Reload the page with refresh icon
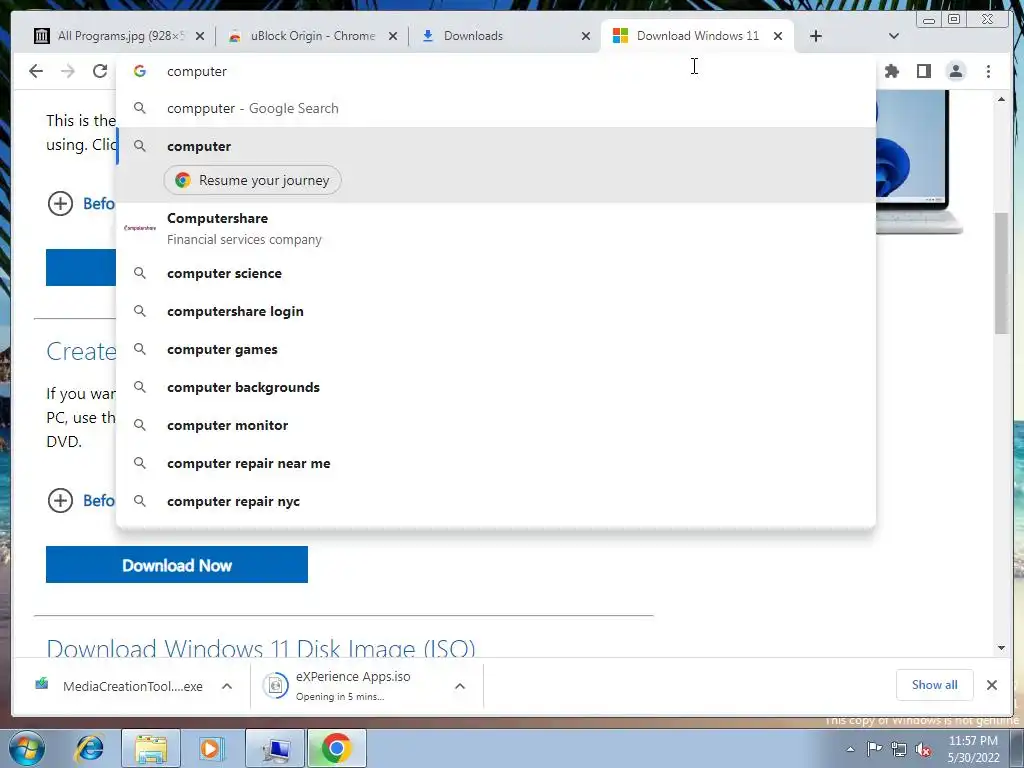1024x768 pixels. pyautogui.click(x=100, y=71)
